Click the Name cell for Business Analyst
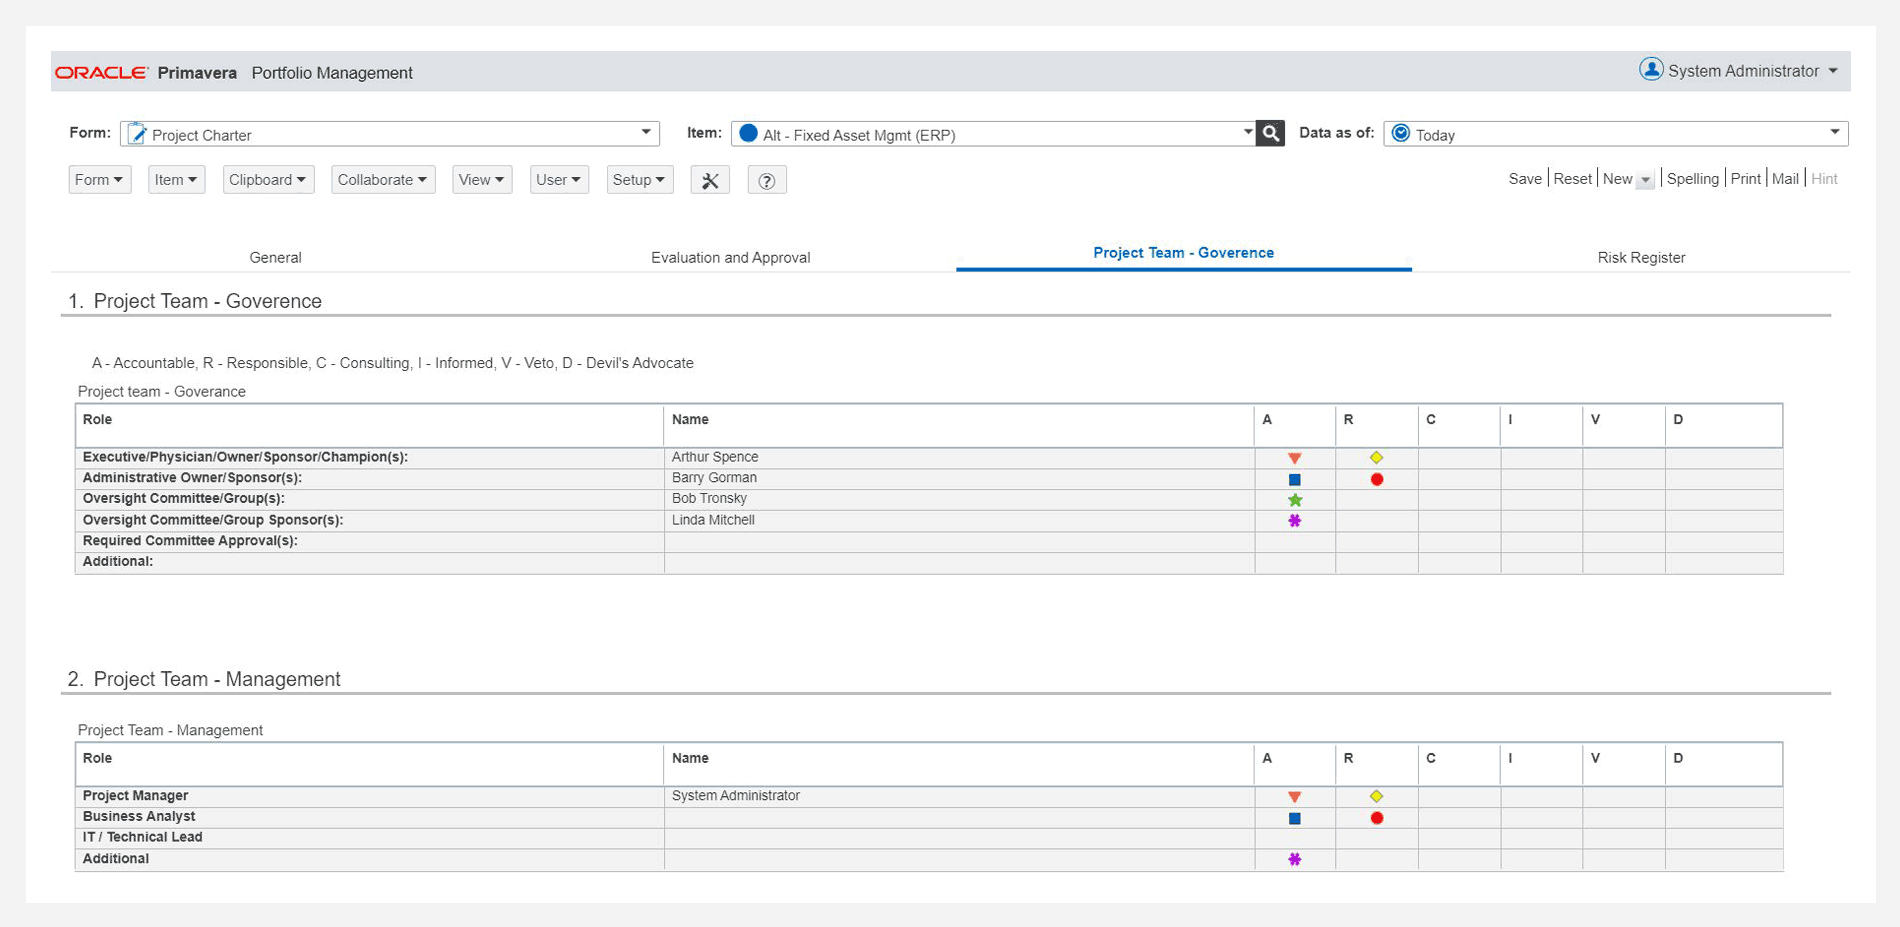 point(958,817)
